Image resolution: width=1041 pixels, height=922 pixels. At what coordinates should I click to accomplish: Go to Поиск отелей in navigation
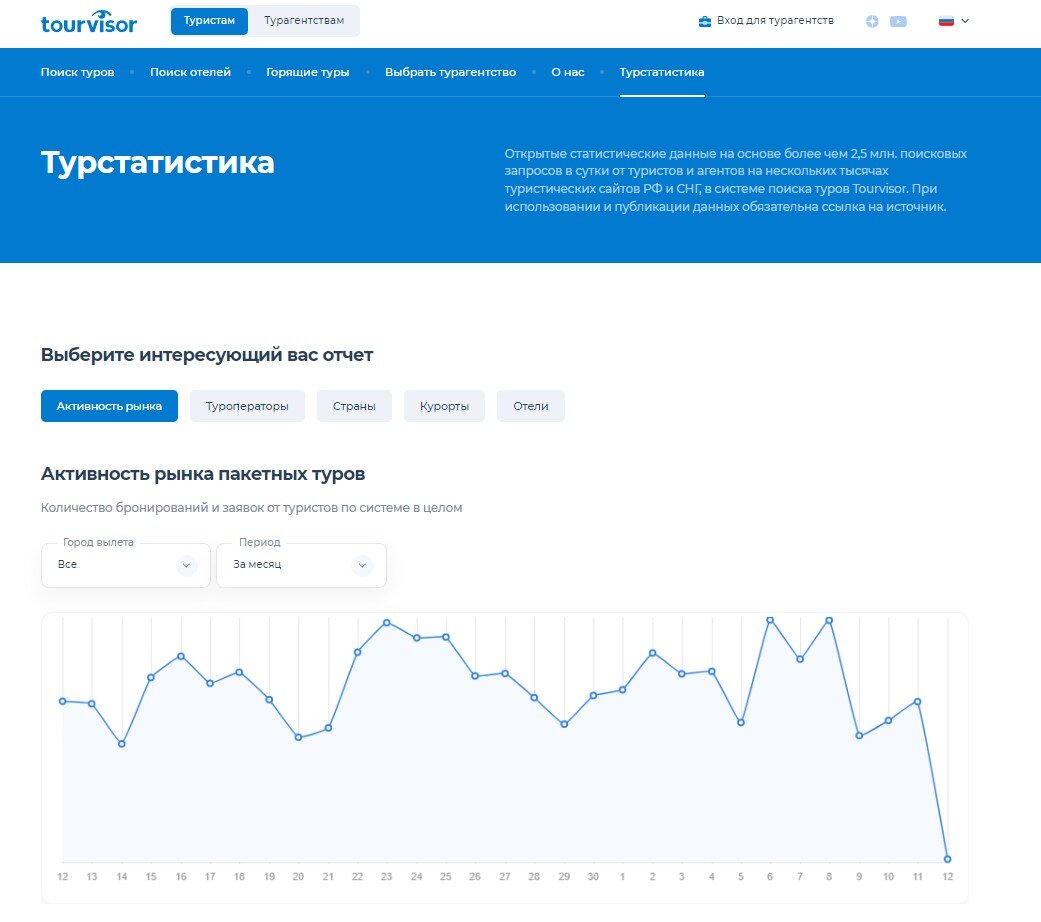pyautogui.click(x=191, y=72)
